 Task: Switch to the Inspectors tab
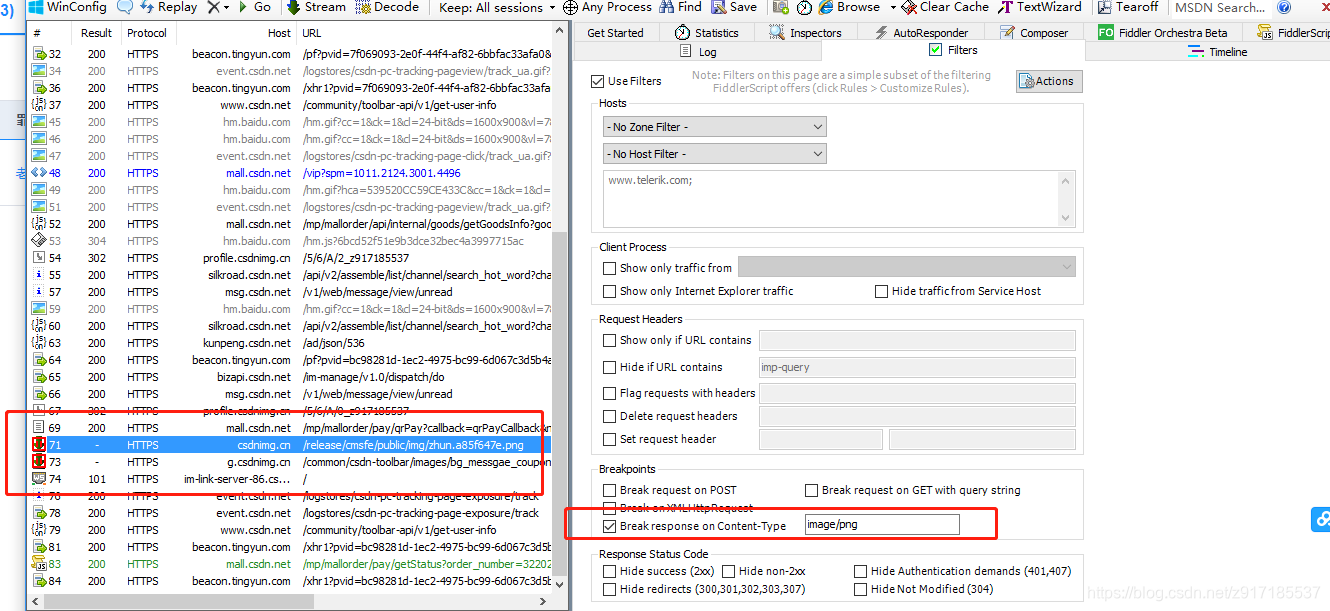[805, 33]
